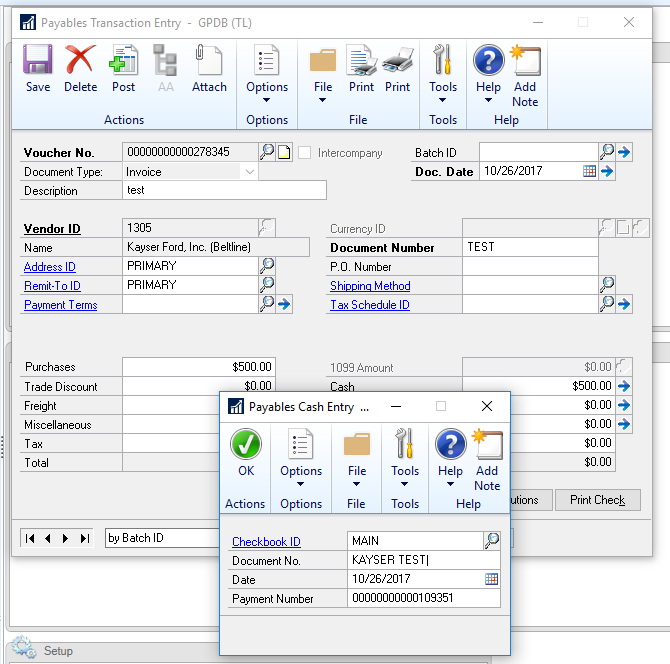Click the Attach paperclip icon

tap(209, 68)
